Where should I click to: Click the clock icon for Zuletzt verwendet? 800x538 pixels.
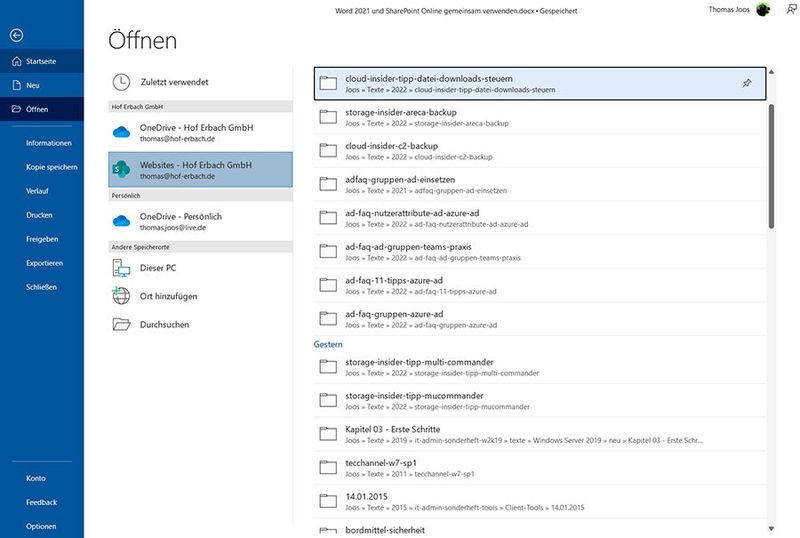click(121, 82)
